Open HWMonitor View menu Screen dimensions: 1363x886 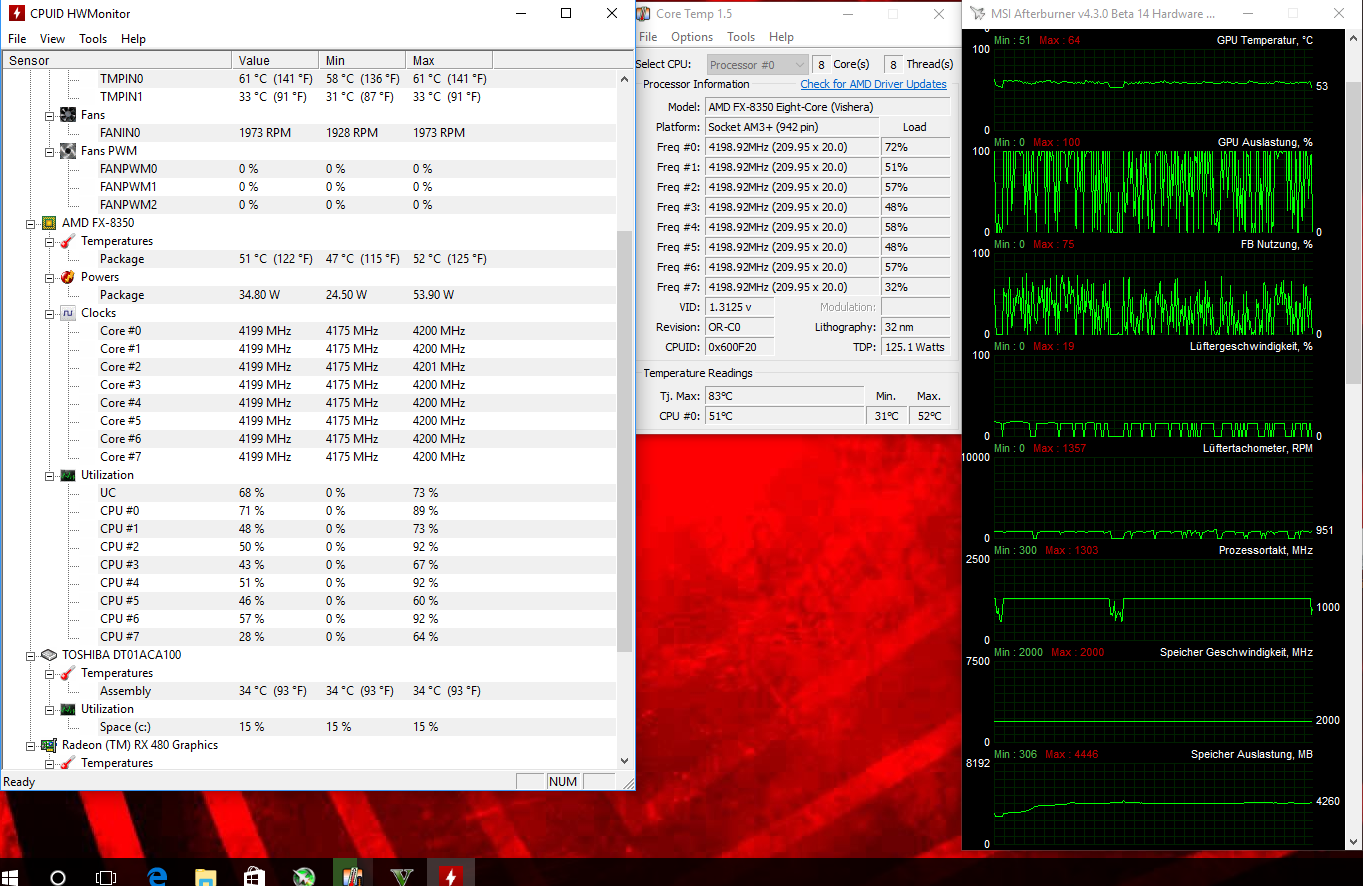(52, 39)
